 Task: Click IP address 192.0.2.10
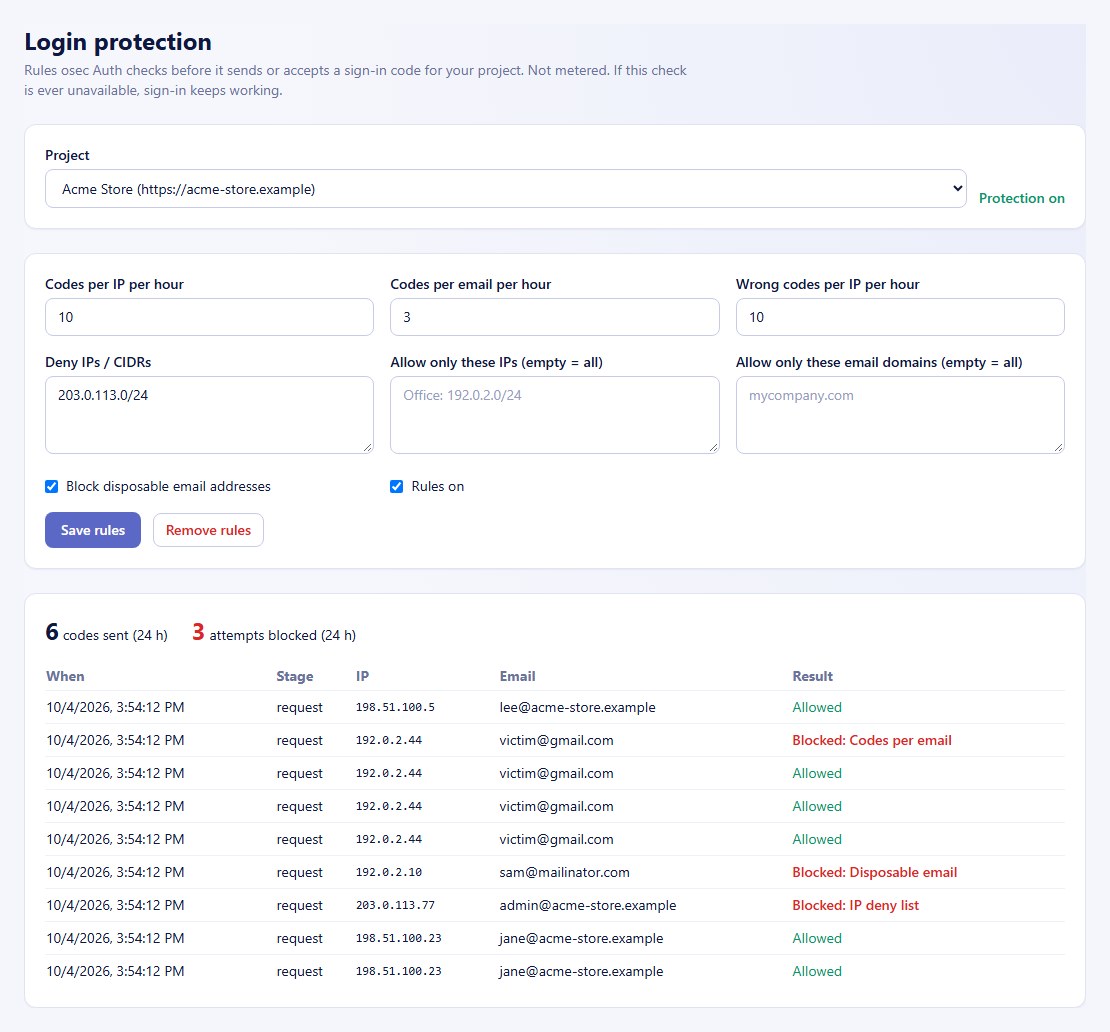tap(389, 872)
